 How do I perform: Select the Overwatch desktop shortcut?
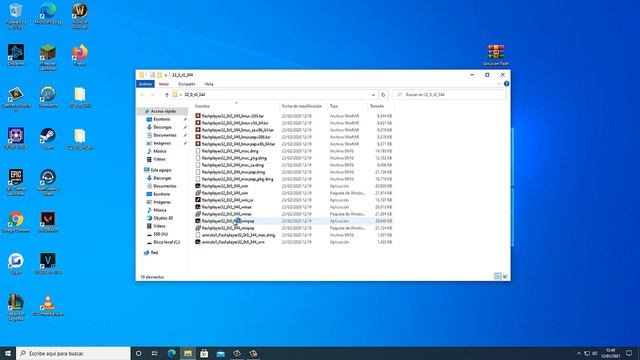coord(48,97)
